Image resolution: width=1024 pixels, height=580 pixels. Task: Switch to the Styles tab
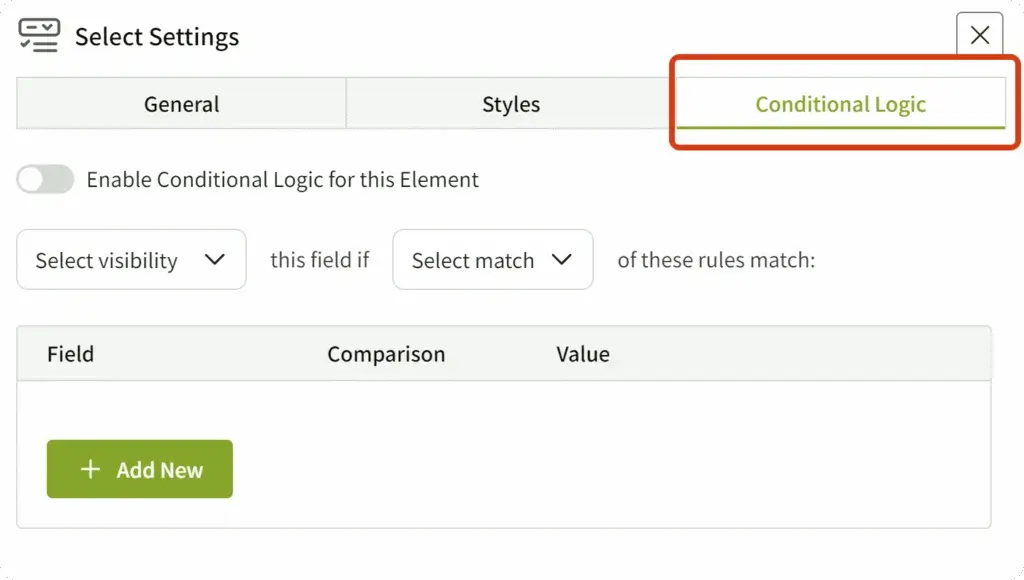pyautogui.click(x=510, y=104)
